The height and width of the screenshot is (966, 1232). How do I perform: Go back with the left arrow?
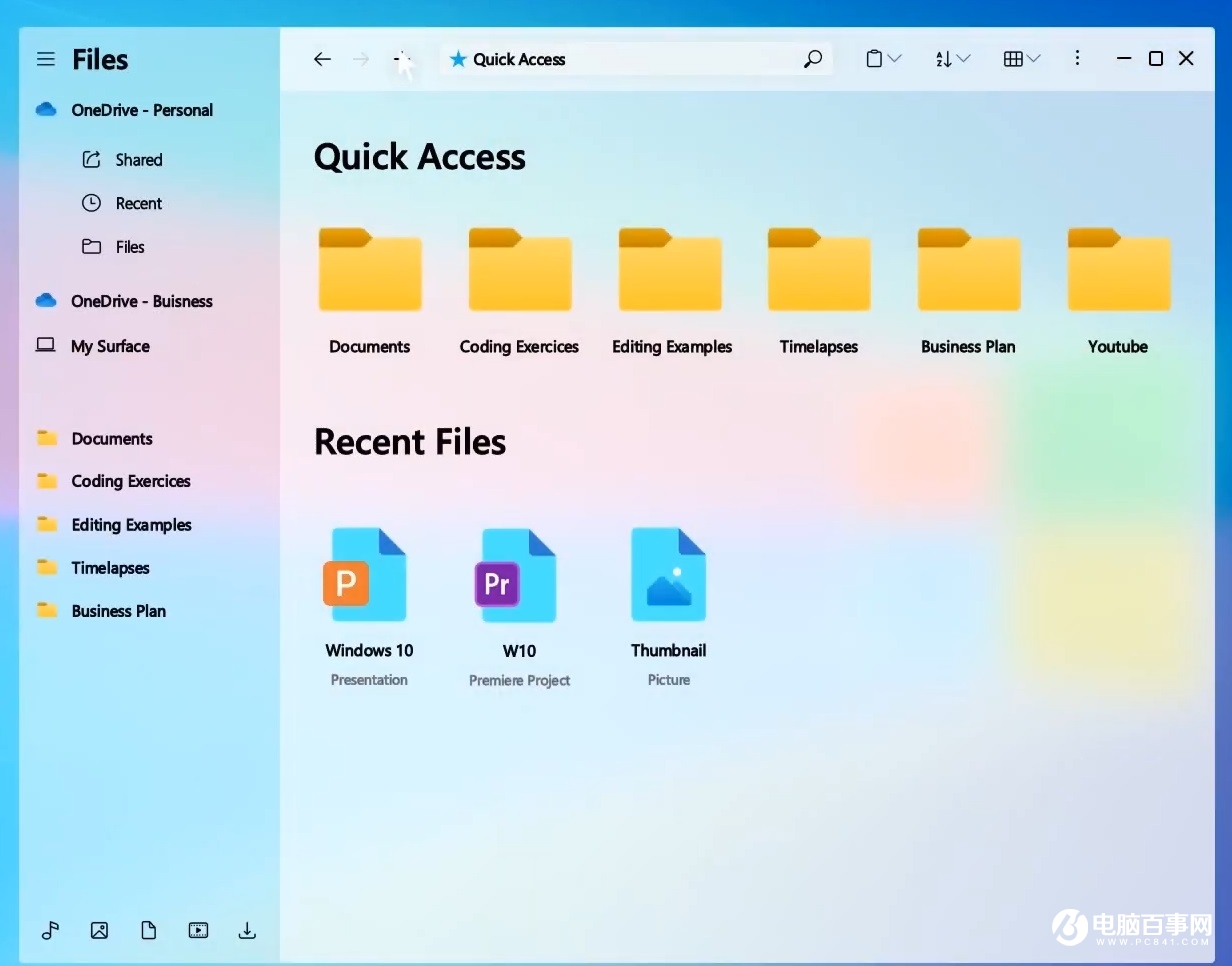pos(322,59)
